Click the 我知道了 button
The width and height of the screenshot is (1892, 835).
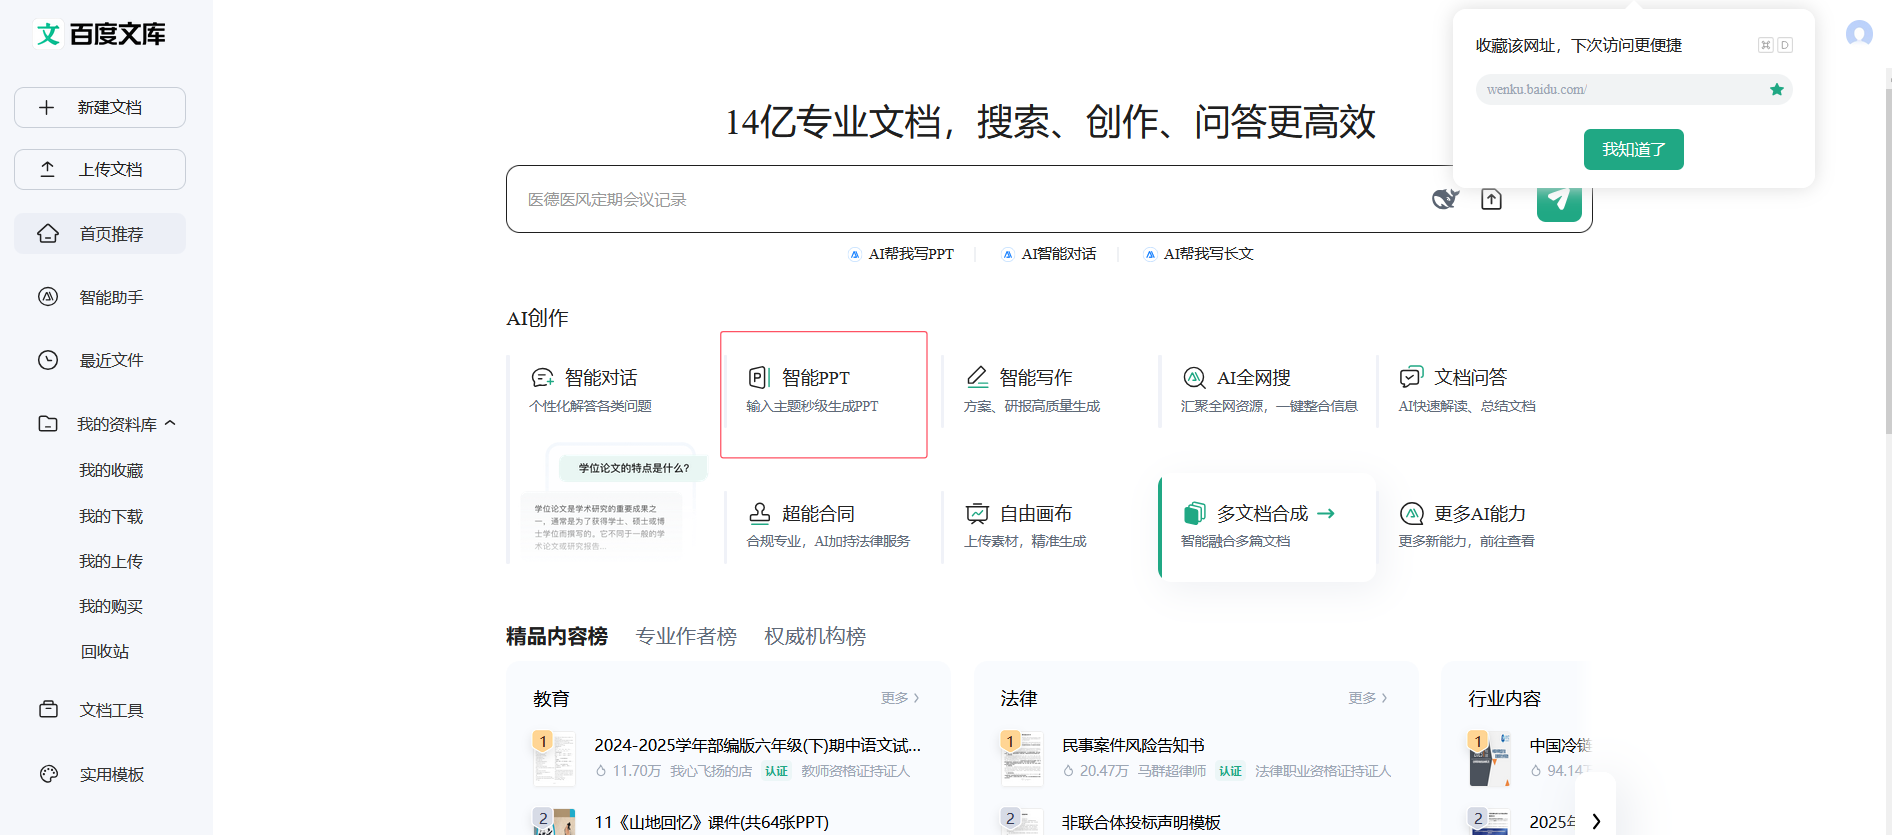click(x=1633, y=149)
